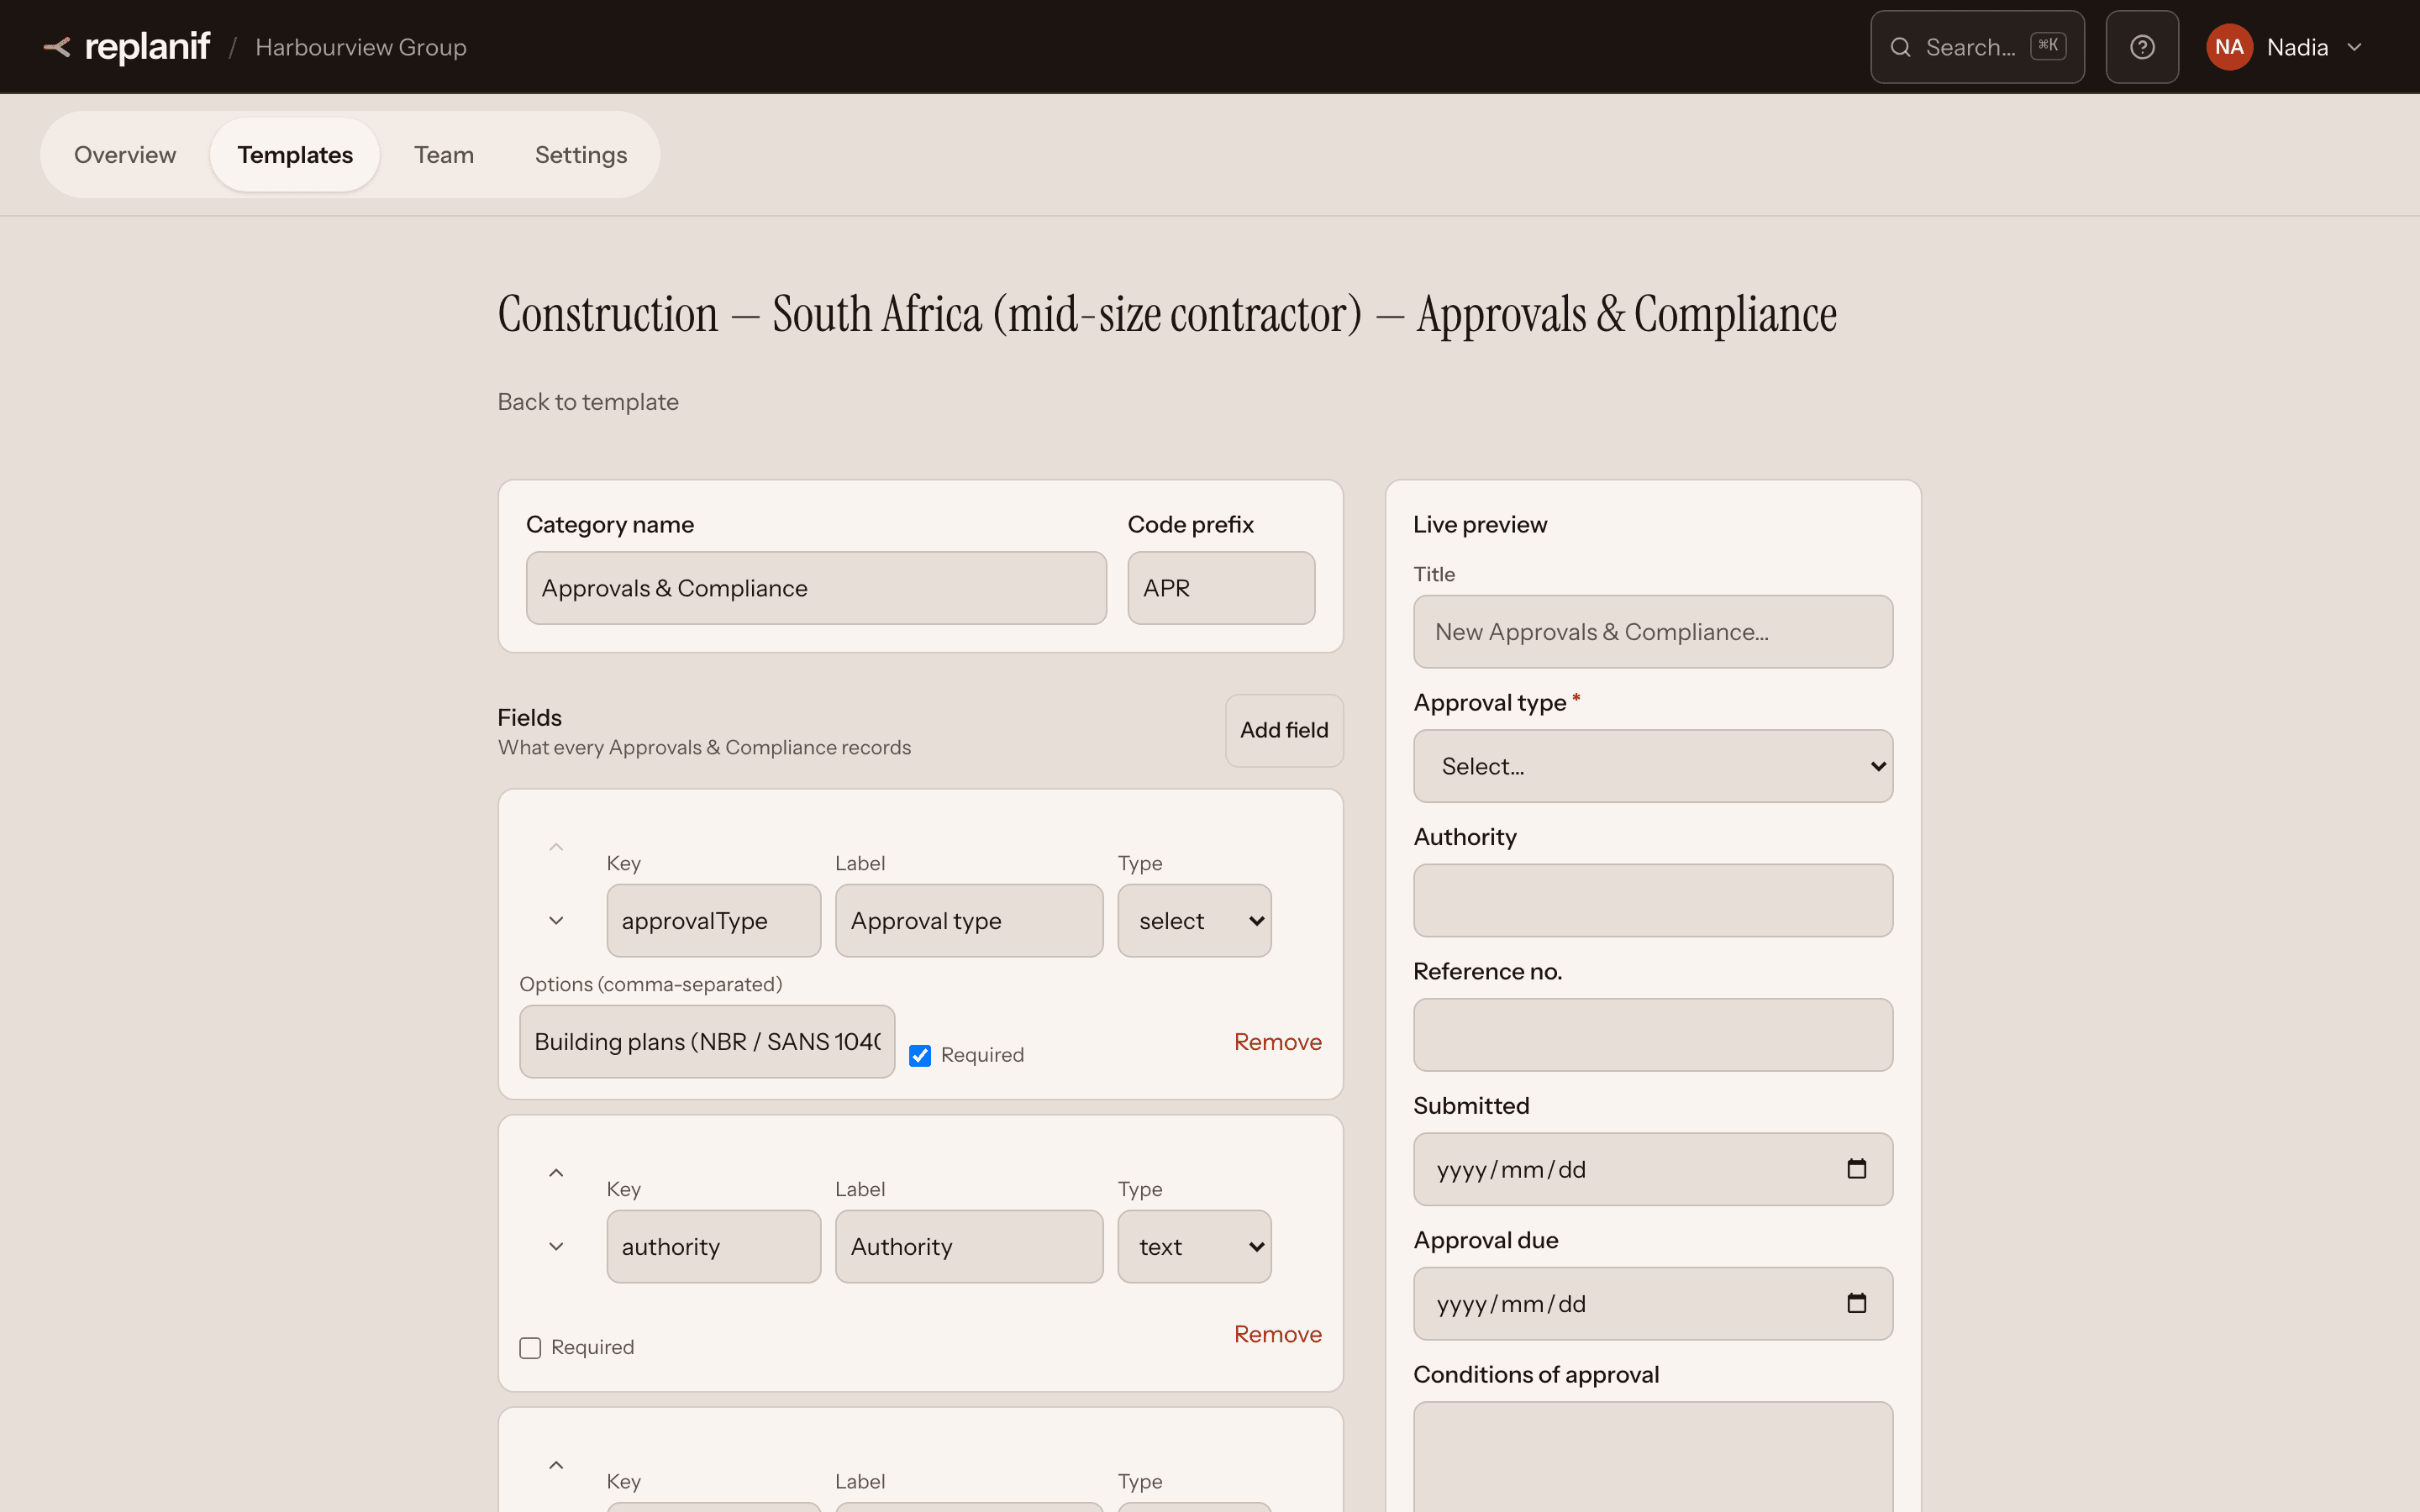This screenshot has width=2420, height=1512.
Task: Click the NA user avatar
Action: point(2229,47)
